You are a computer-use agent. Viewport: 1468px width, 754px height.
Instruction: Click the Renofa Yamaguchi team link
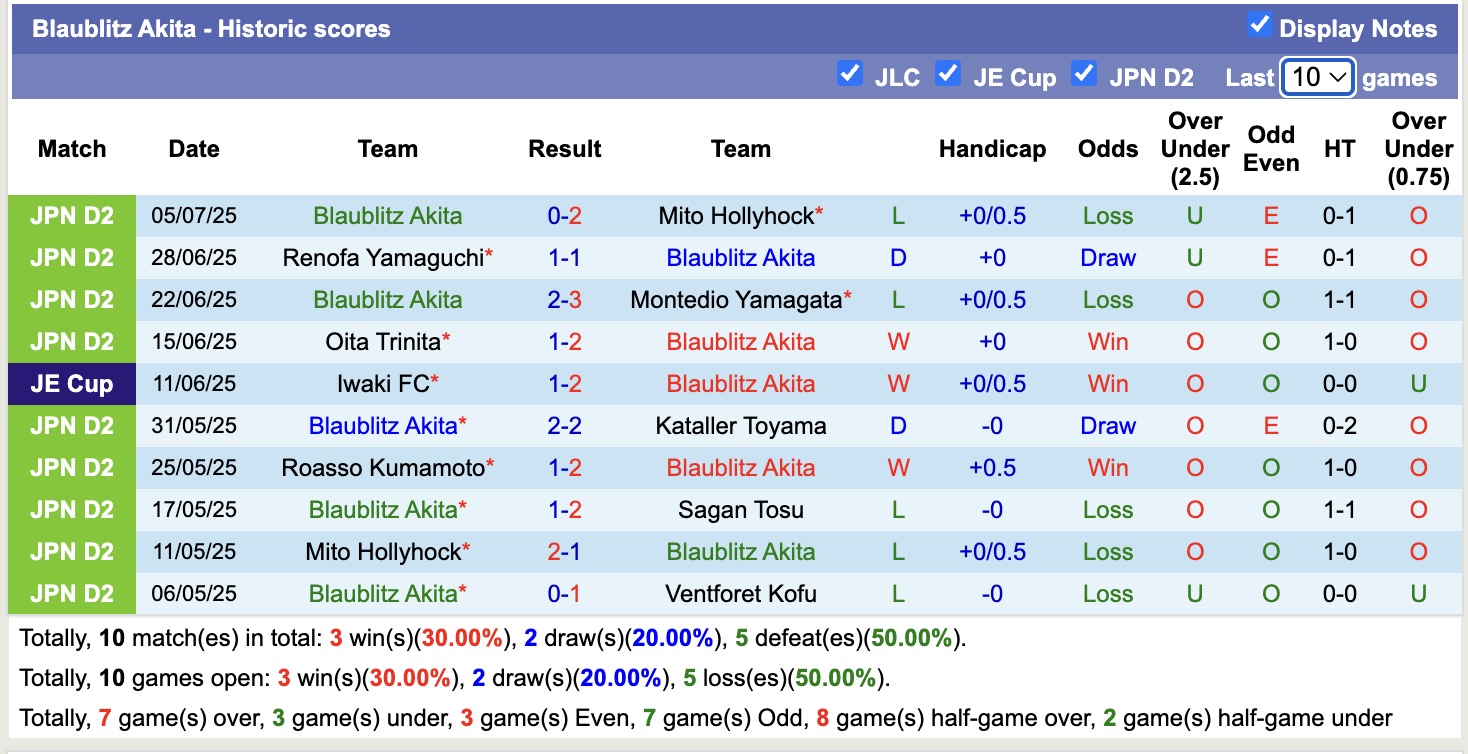[383, 258]
